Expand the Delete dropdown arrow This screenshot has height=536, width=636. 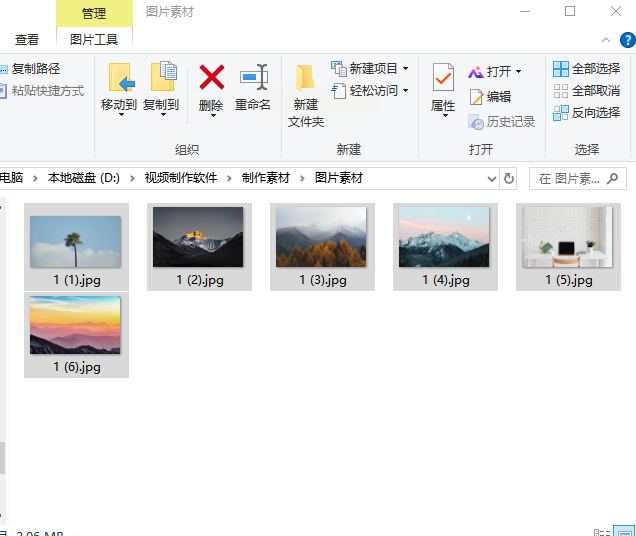click(x=213, y=116)
